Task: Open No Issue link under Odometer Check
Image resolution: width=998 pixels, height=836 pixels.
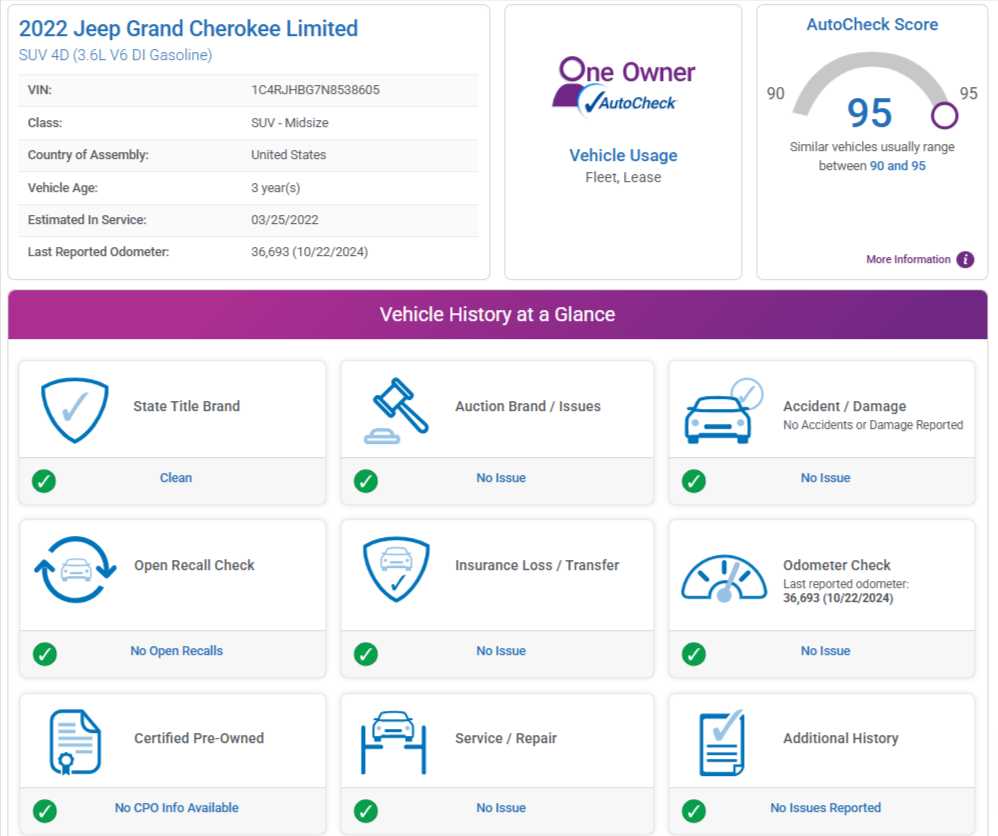Action: [826, 651]
